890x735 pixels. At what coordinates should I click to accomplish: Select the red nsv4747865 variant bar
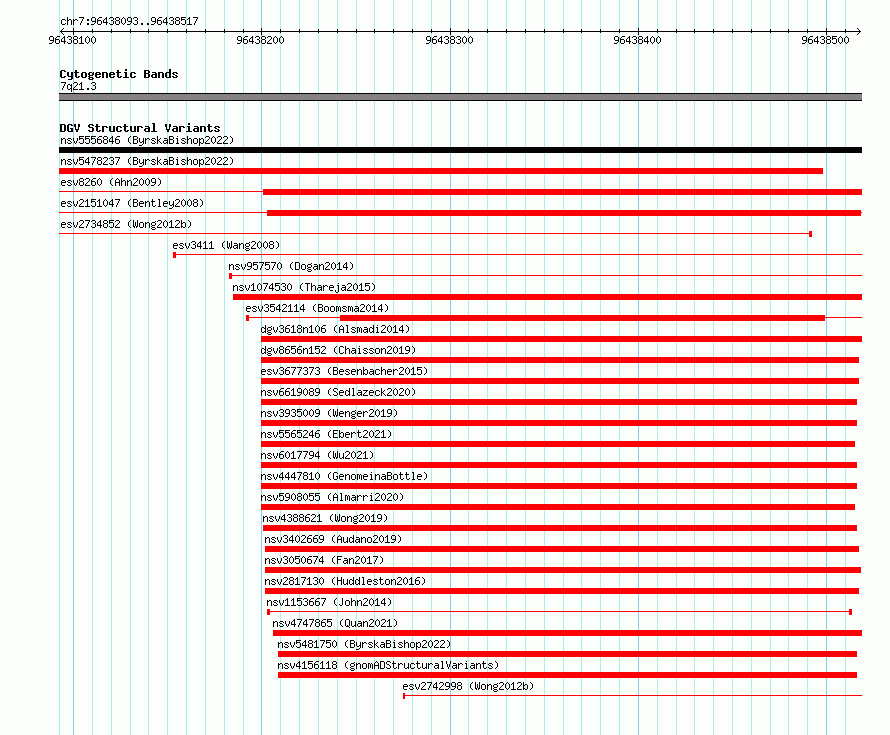tap(568, 633)
